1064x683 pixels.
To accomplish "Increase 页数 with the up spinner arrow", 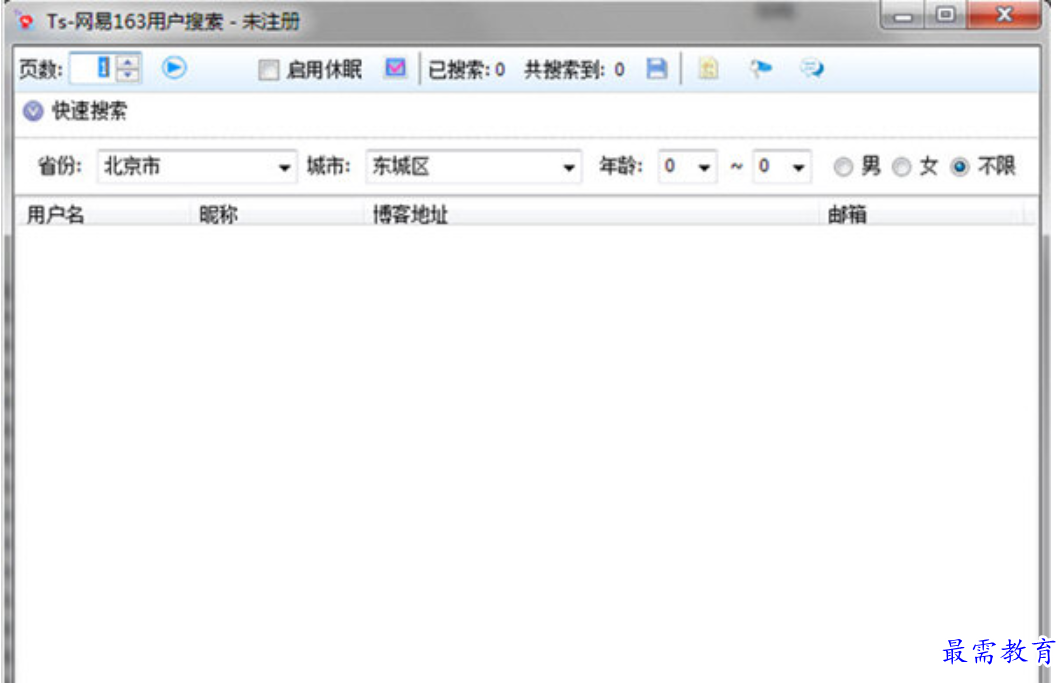I will click(128, 62).
